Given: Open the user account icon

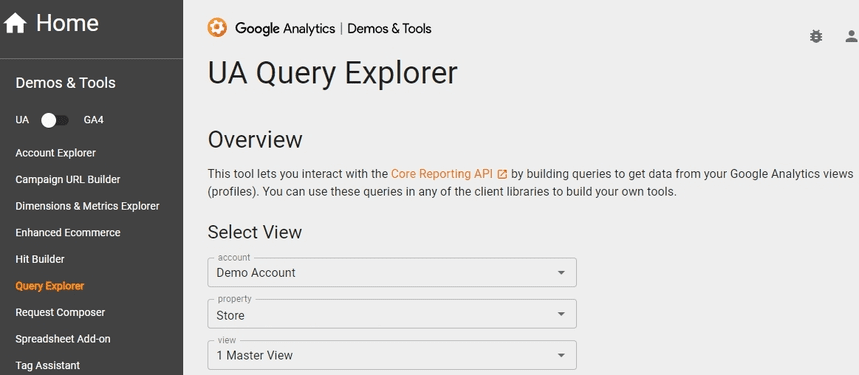Looking at the screenshot, I should pyautogui.click(x=851, y=37).
